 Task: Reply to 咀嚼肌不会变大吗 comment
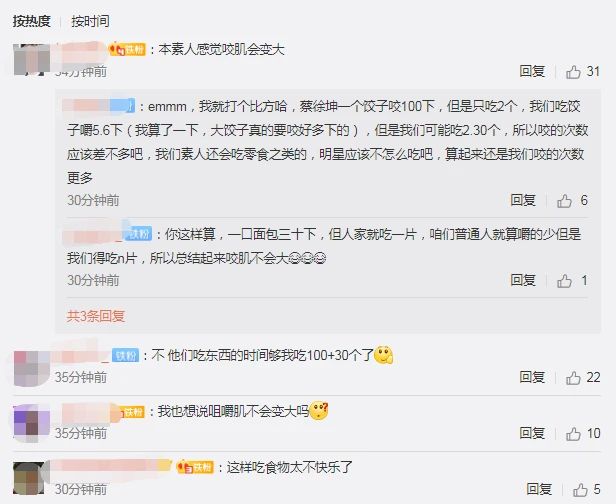pyautogui.click(x=532, y=433)
